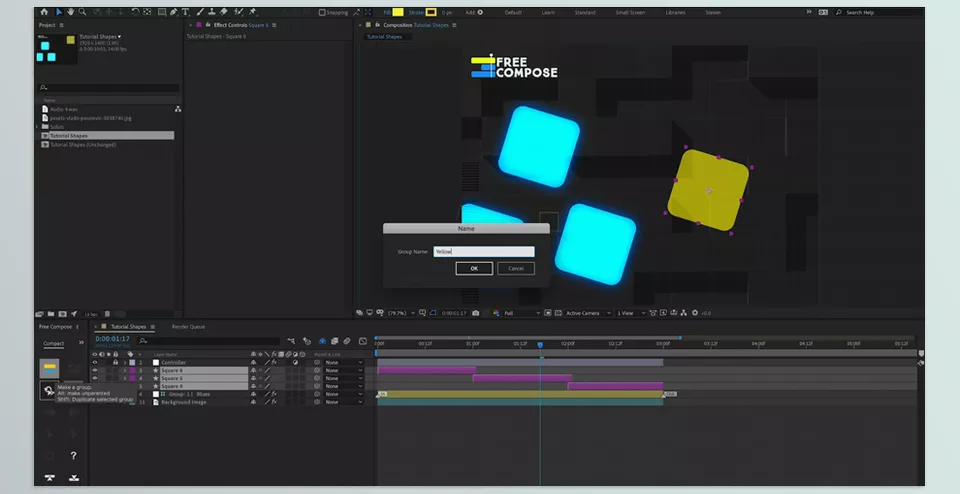
Task: Toggle visibility of the Square 5 layer
Action: click(94, 378)
